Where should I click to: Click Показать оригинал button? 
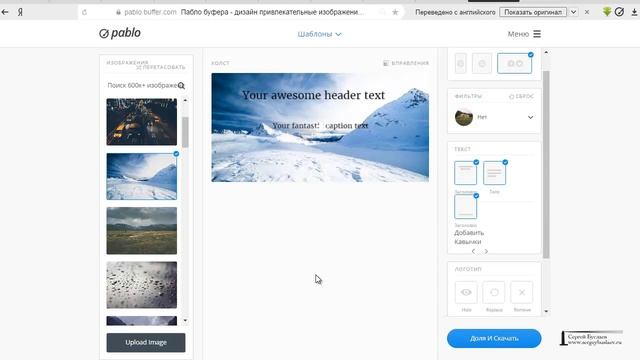pyautogui.click(x=533, y=12)
